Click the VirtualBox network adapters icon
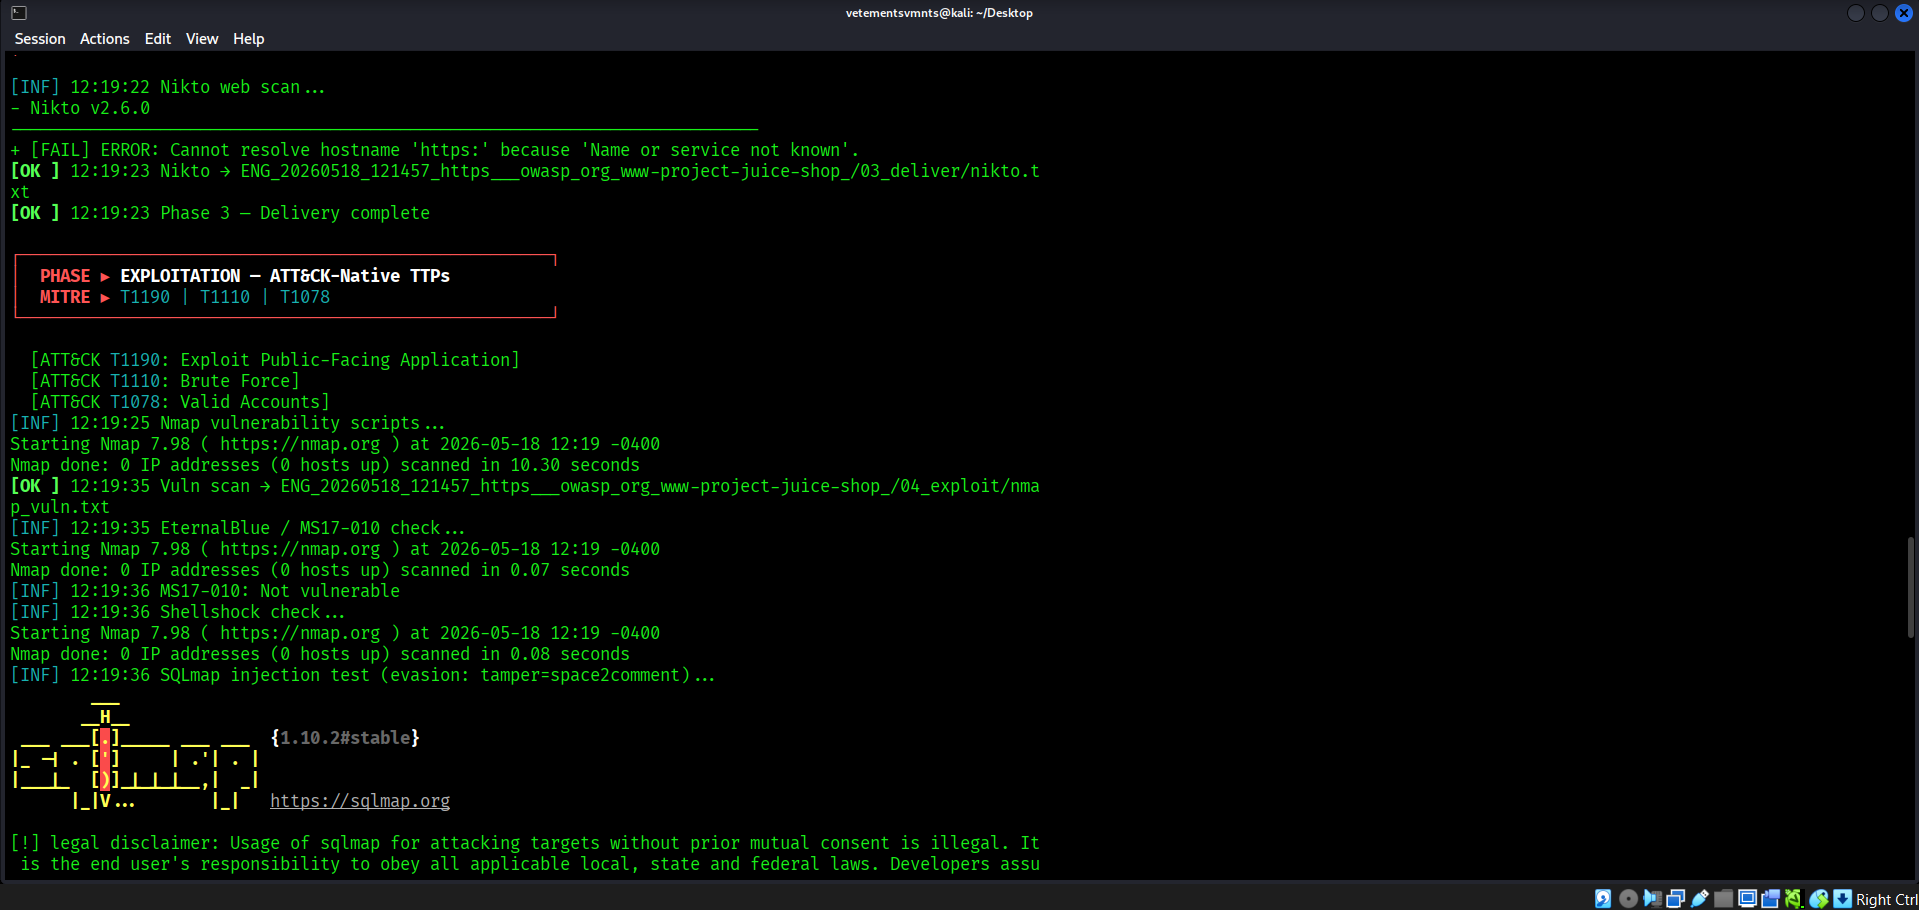The height and width of the screenshot is (910, 1919). pyautogui.click(x=1675, y=899)
